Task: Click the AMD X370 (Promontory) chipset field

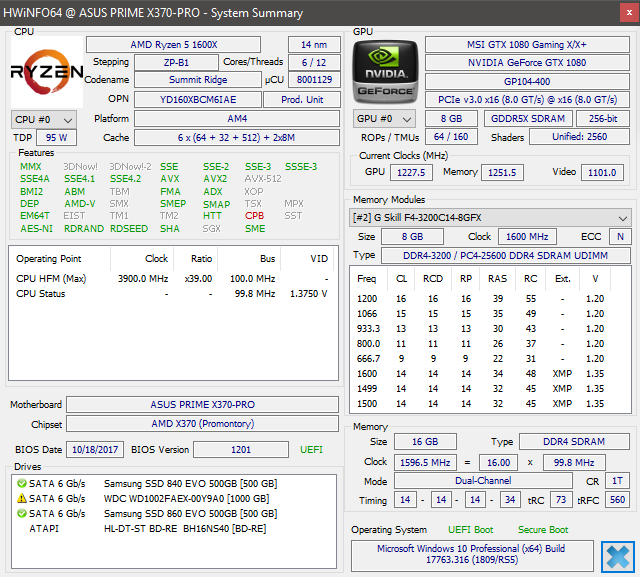Action: coord(202,424)
